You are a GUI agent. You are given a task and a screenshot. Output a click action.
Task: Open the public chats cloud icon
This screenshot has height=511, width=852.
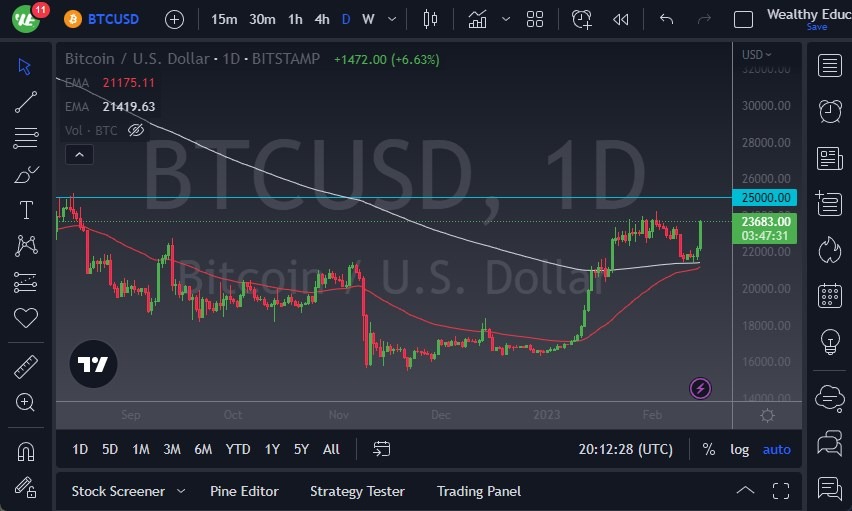click(x=830, y=397)
